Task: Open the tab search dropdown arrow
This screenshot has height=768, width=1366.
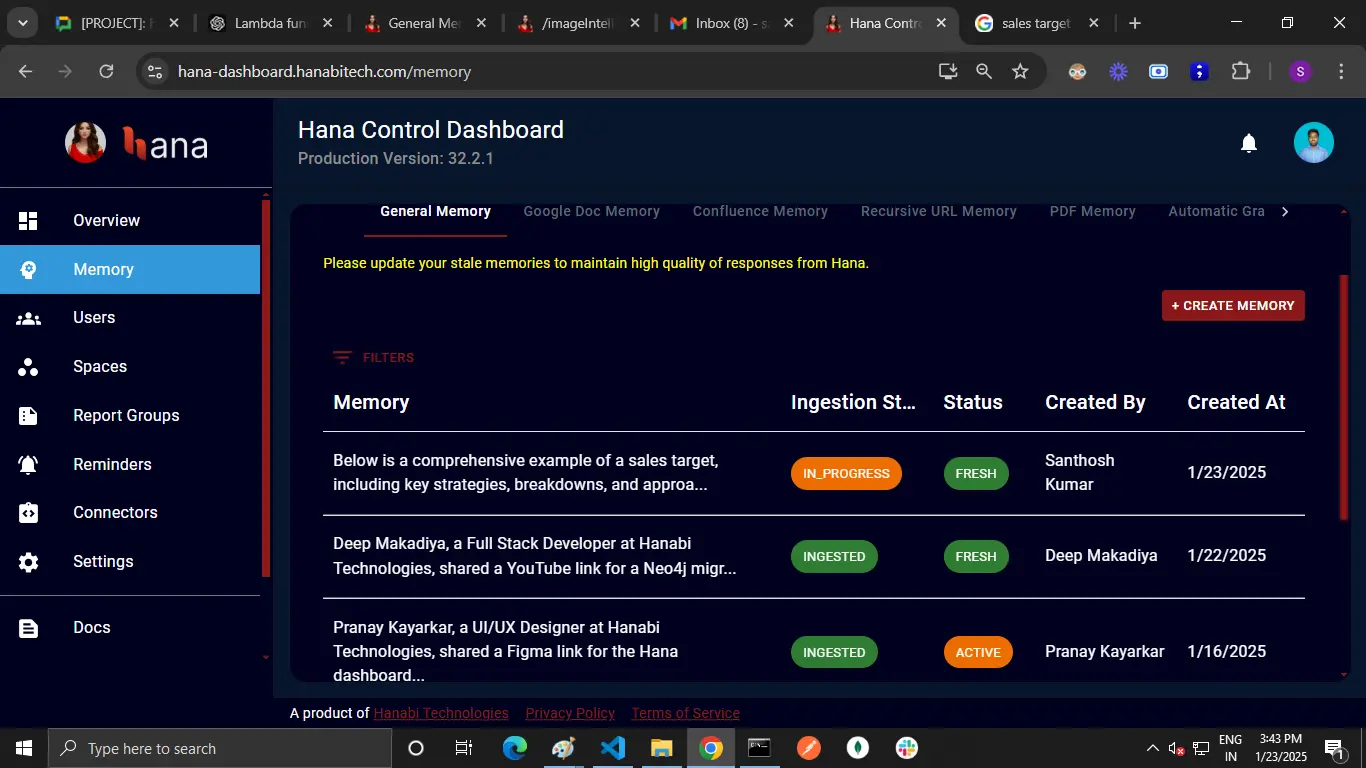Action: pos(22,23)
